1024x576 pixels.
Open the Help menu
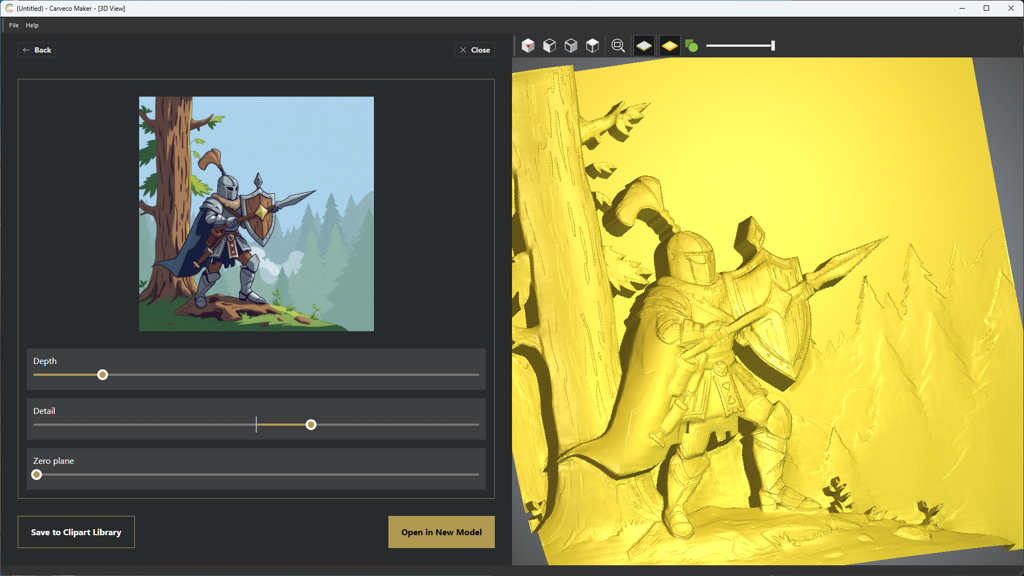click(32, 25)
